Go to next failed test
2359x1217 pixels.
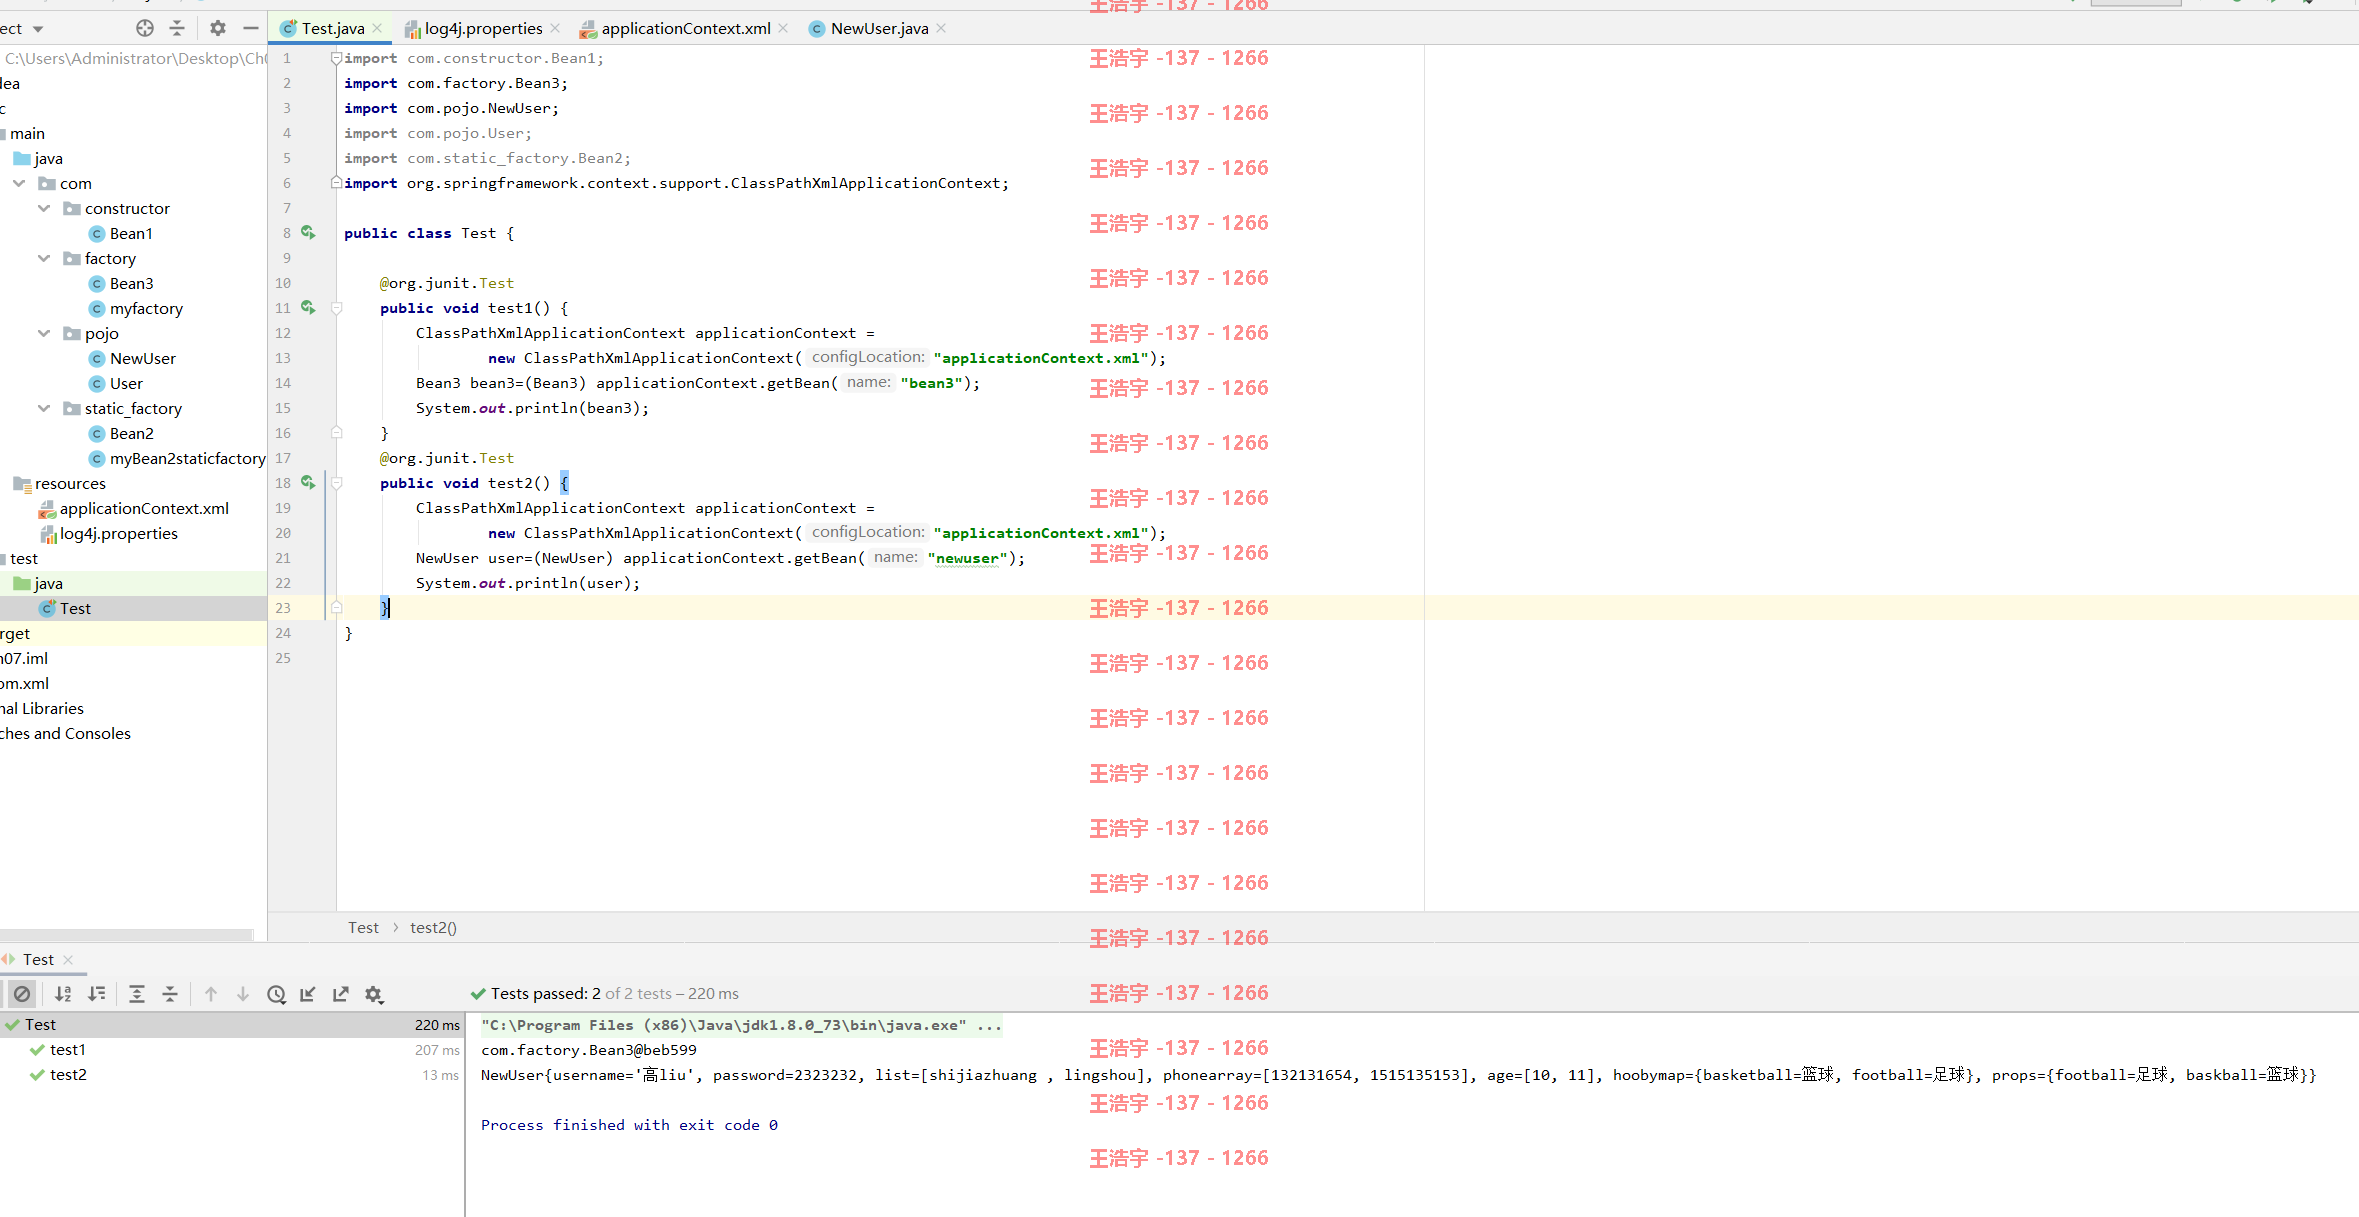(243, 994)
